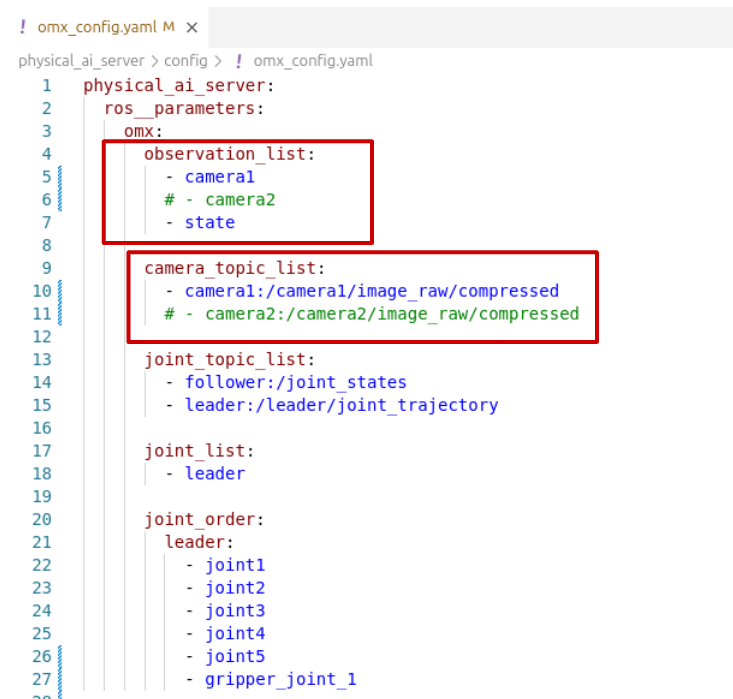Click the leader:/leader/joint_trajectory entry
The image size is (733, 699).
pos(341,406)
